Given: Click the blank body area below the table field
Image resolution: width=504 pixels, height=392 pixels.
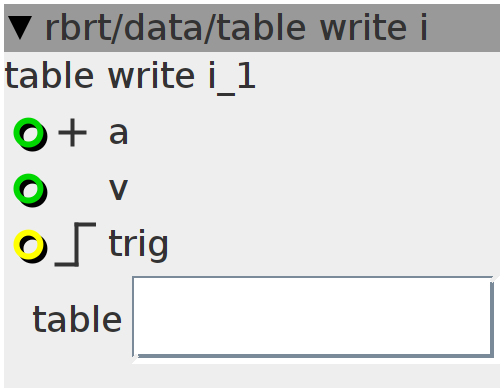Looking at the screenshot, I should (x=252, y=375).
